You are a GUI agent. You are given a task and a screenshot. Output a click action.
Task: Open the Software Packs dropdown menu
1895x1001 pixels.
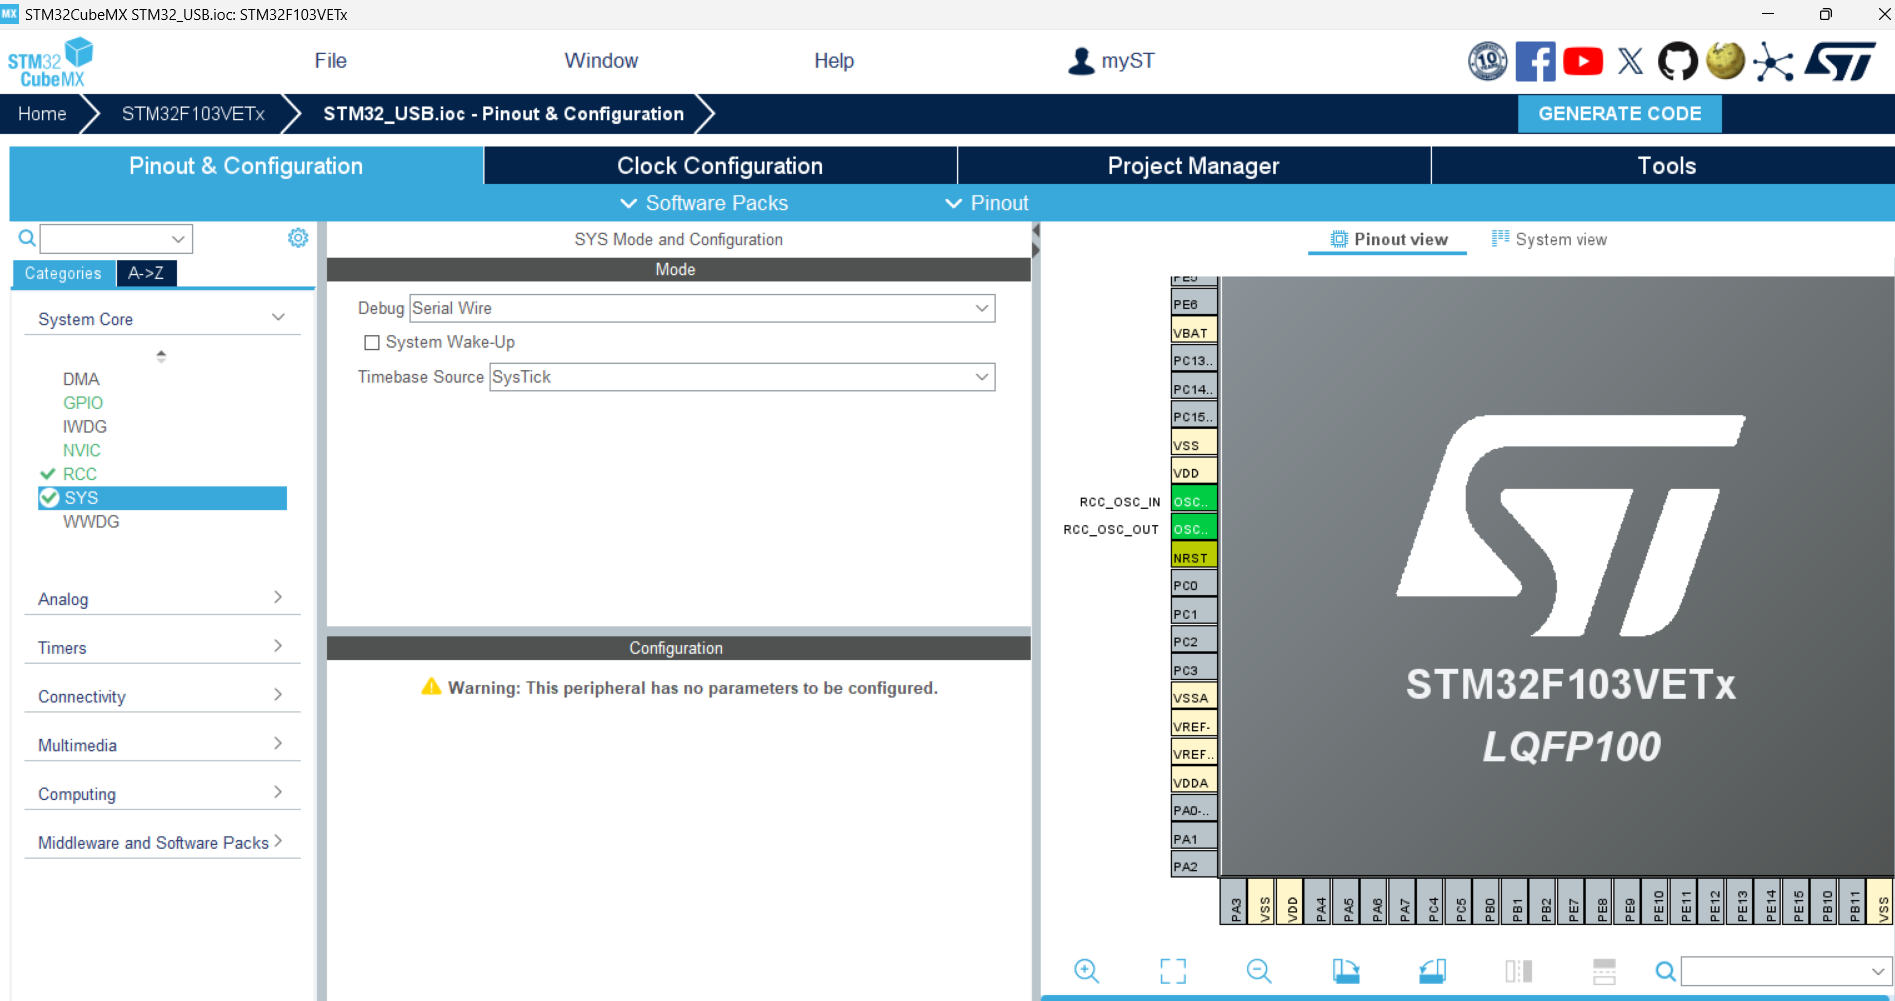[x=704, y=203]
